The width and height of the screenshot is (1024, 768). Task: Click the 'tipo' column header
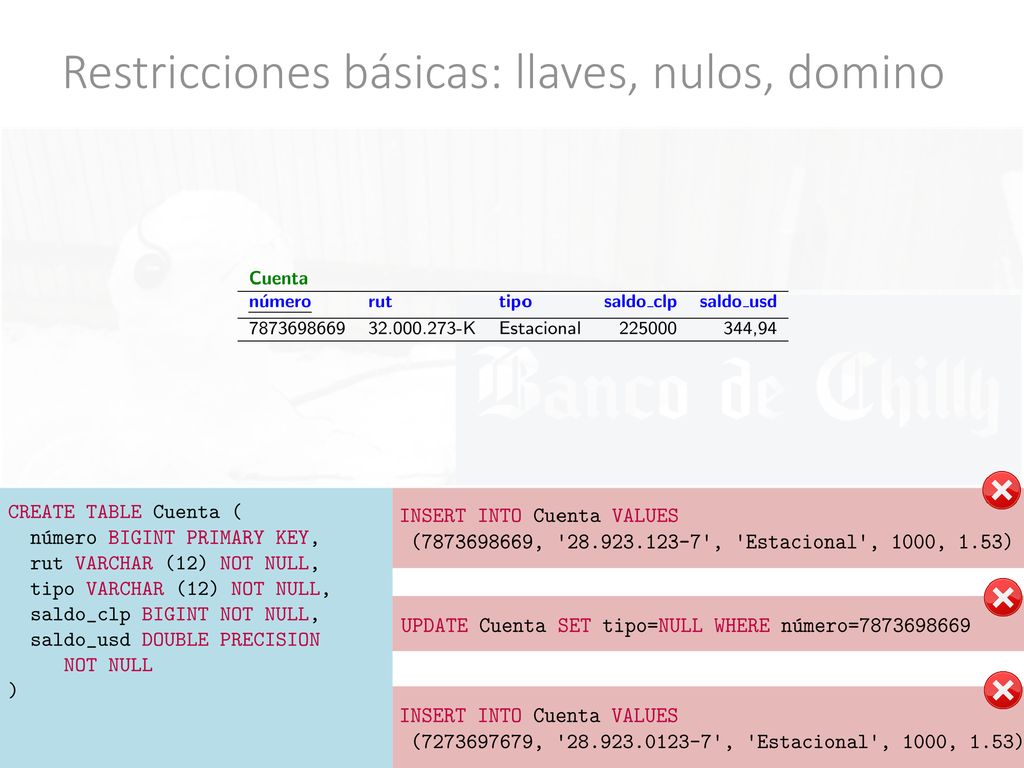pos(515,302)
